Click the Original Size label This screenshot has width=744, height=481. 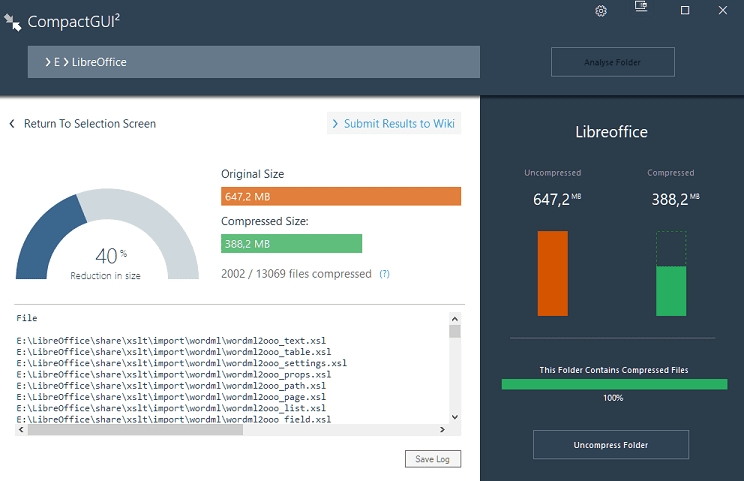tap(252, 174)
